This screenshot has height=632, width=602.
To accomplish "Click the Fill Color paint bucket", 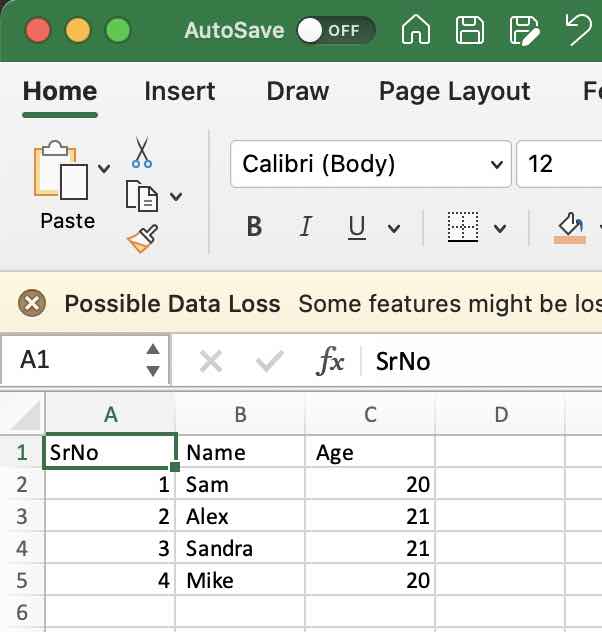I will 570,225.
